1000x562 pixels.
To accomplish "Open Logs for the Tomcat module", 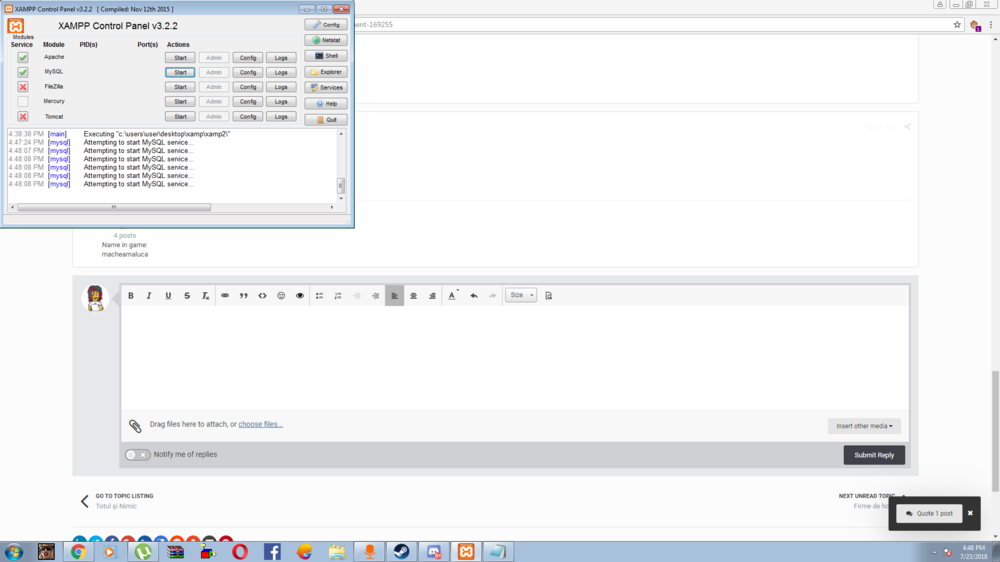I will (x=281, y=117).
